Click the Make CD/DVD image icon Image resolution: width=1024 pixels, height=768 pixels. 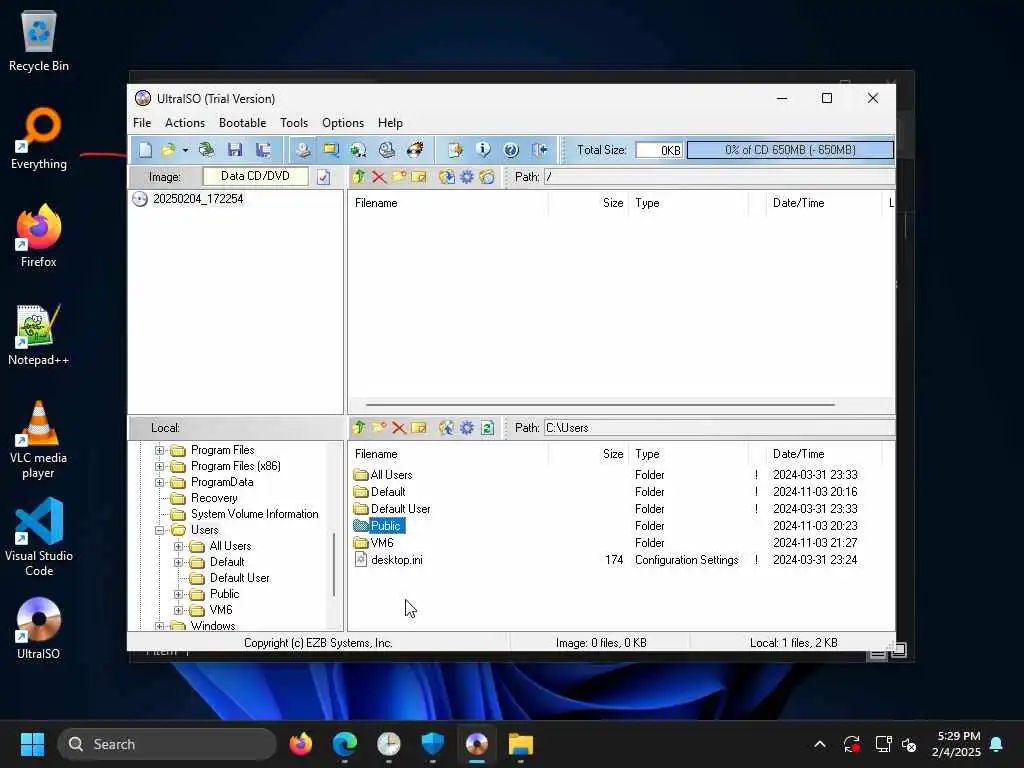click(x=303, y=150)
